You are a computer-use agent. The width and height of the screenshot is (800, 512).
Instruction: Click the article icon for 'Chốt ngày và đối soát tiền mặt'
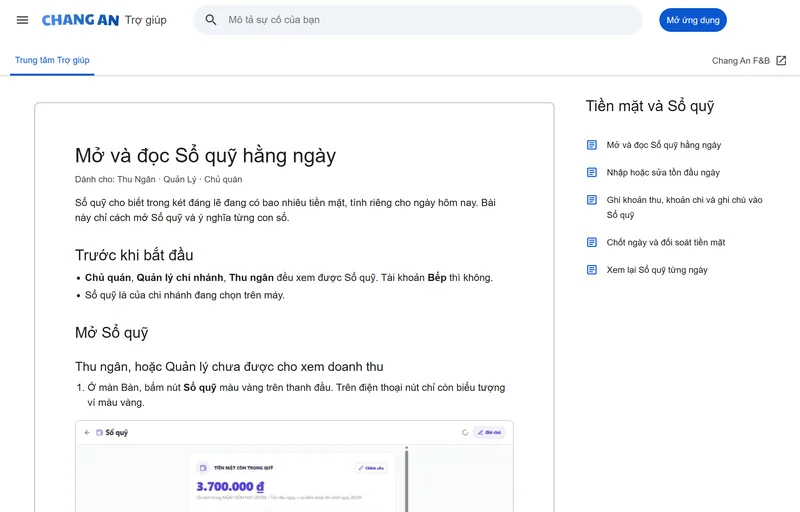pos(592,242)
